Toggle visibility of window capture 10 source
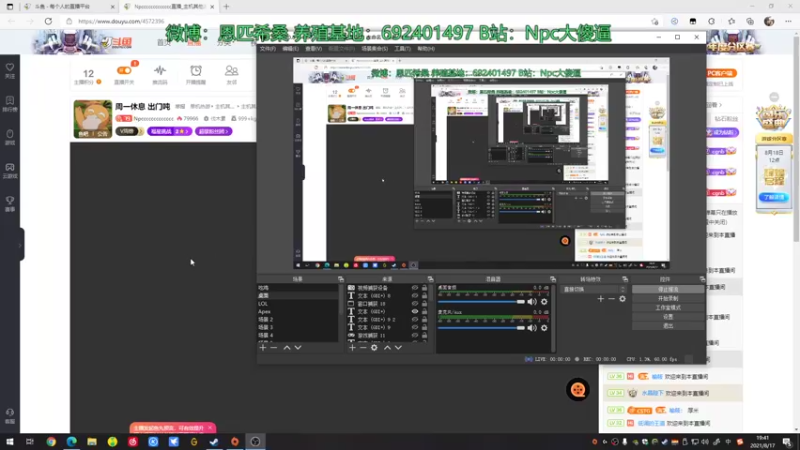Viewport: 800px width, 450px height. pos(415,304)
